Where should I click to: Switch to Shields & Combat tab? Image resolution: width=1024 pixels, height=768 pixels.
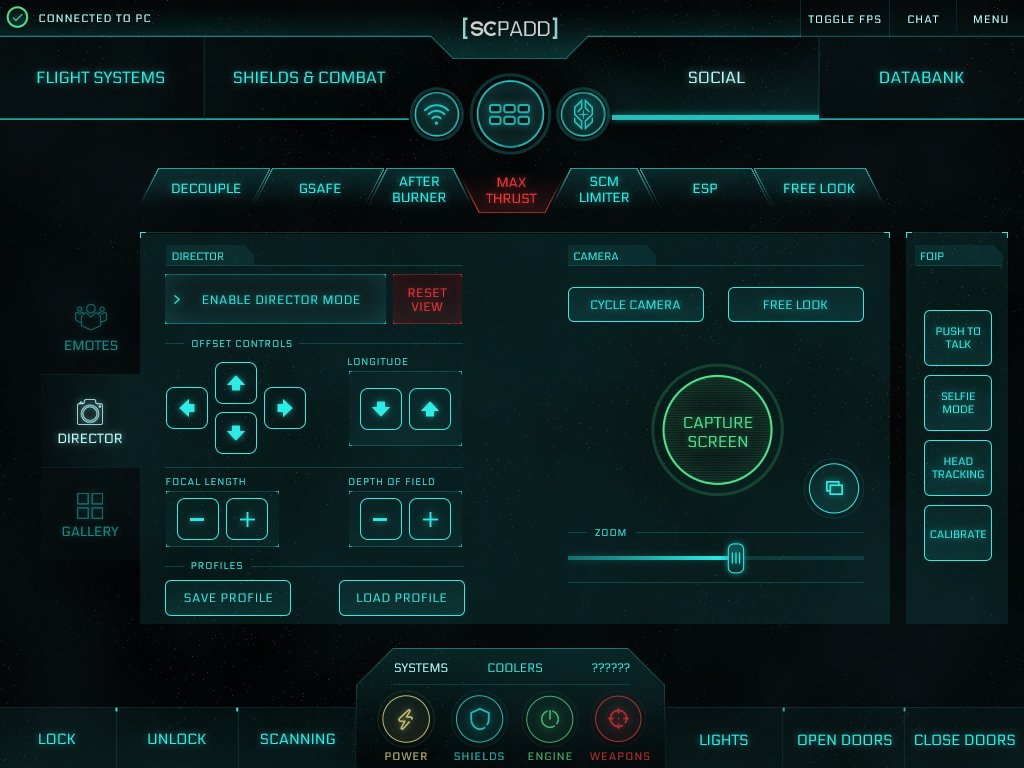click(309, 78)
